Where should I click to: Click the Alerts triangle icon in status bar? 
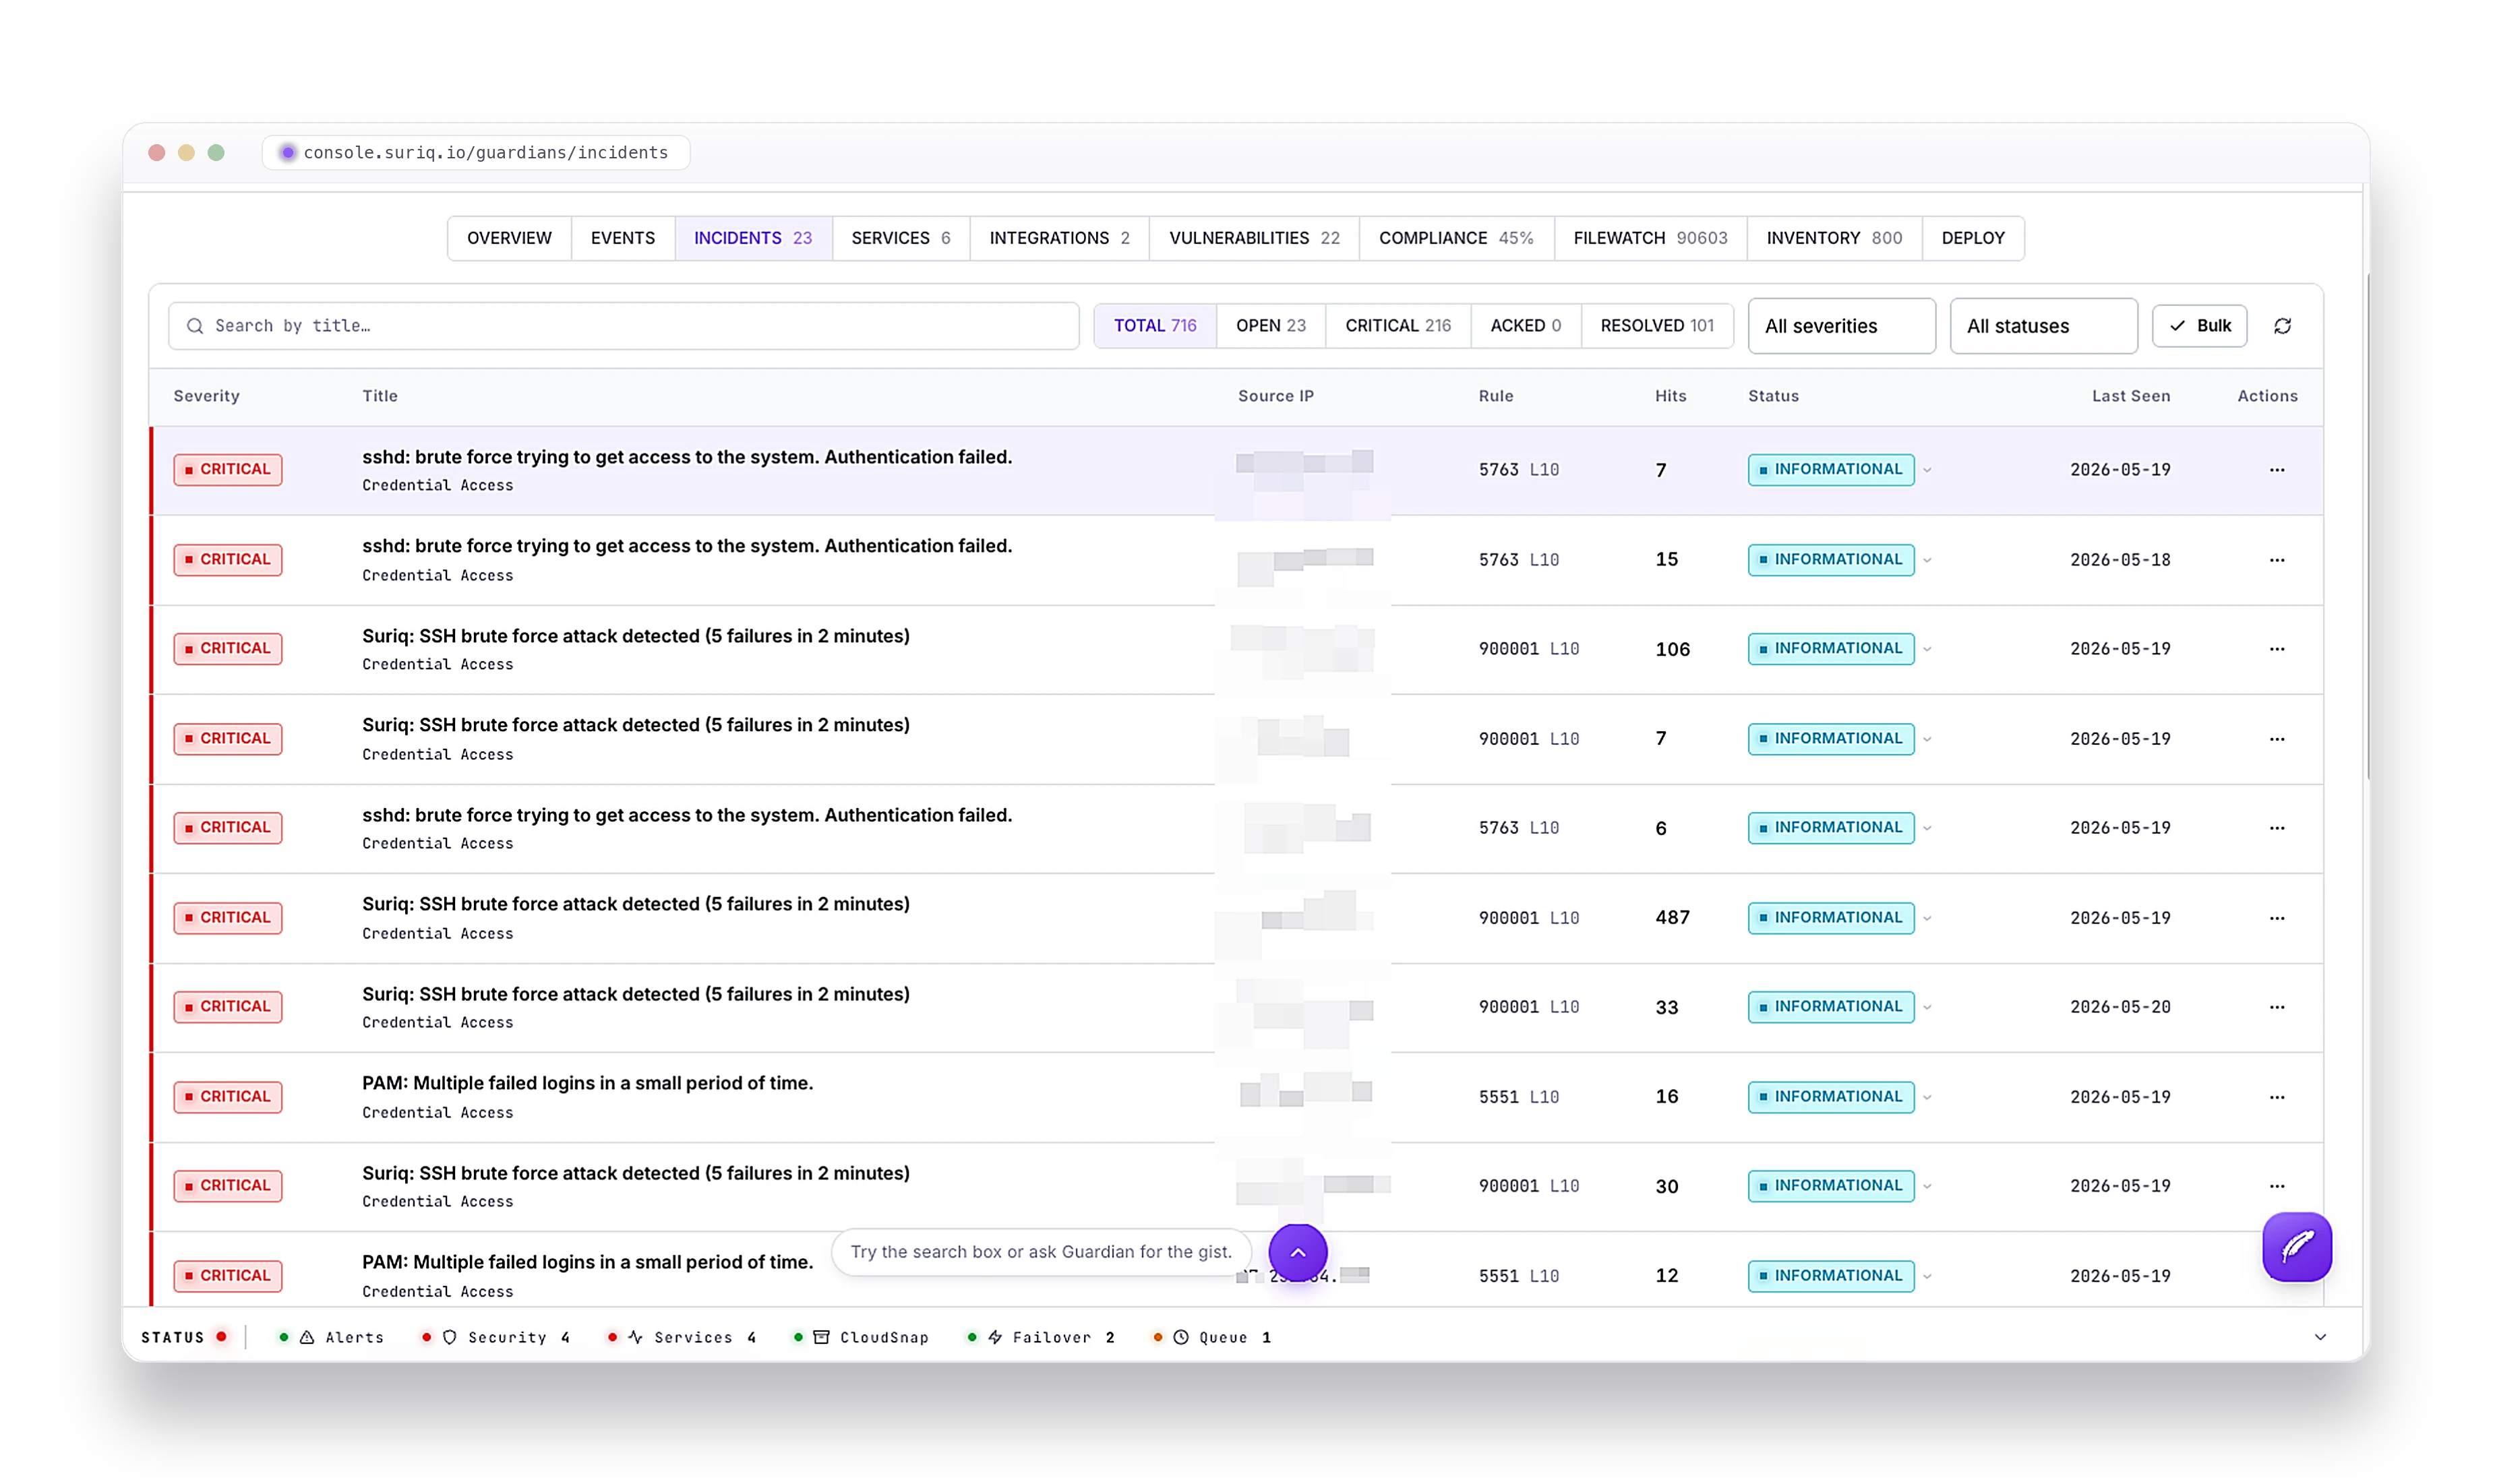tap(307, 1337)
